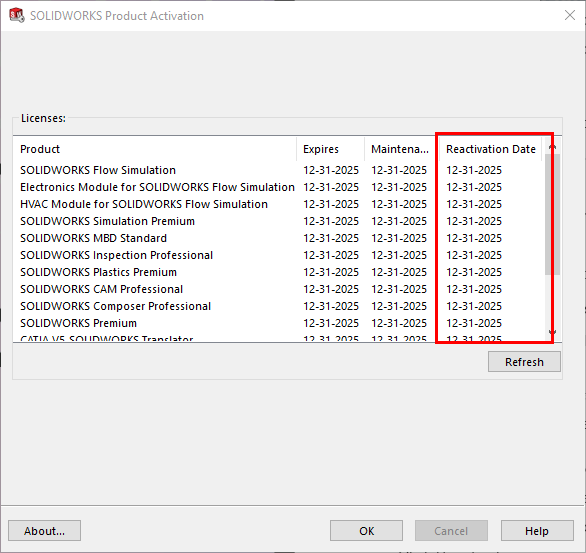Click Maintenance date for HVAC Module row
The width and height of the screenshot is (586, 553).
click(x=399, y=204)
